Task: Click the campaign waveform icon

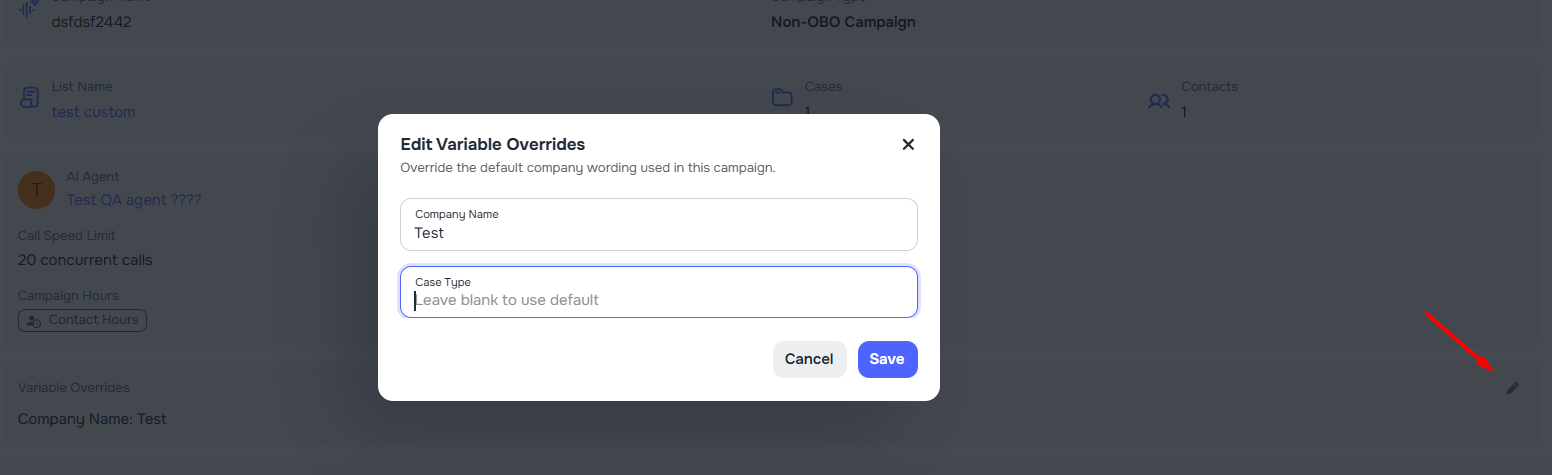Action: click(29, 7)
